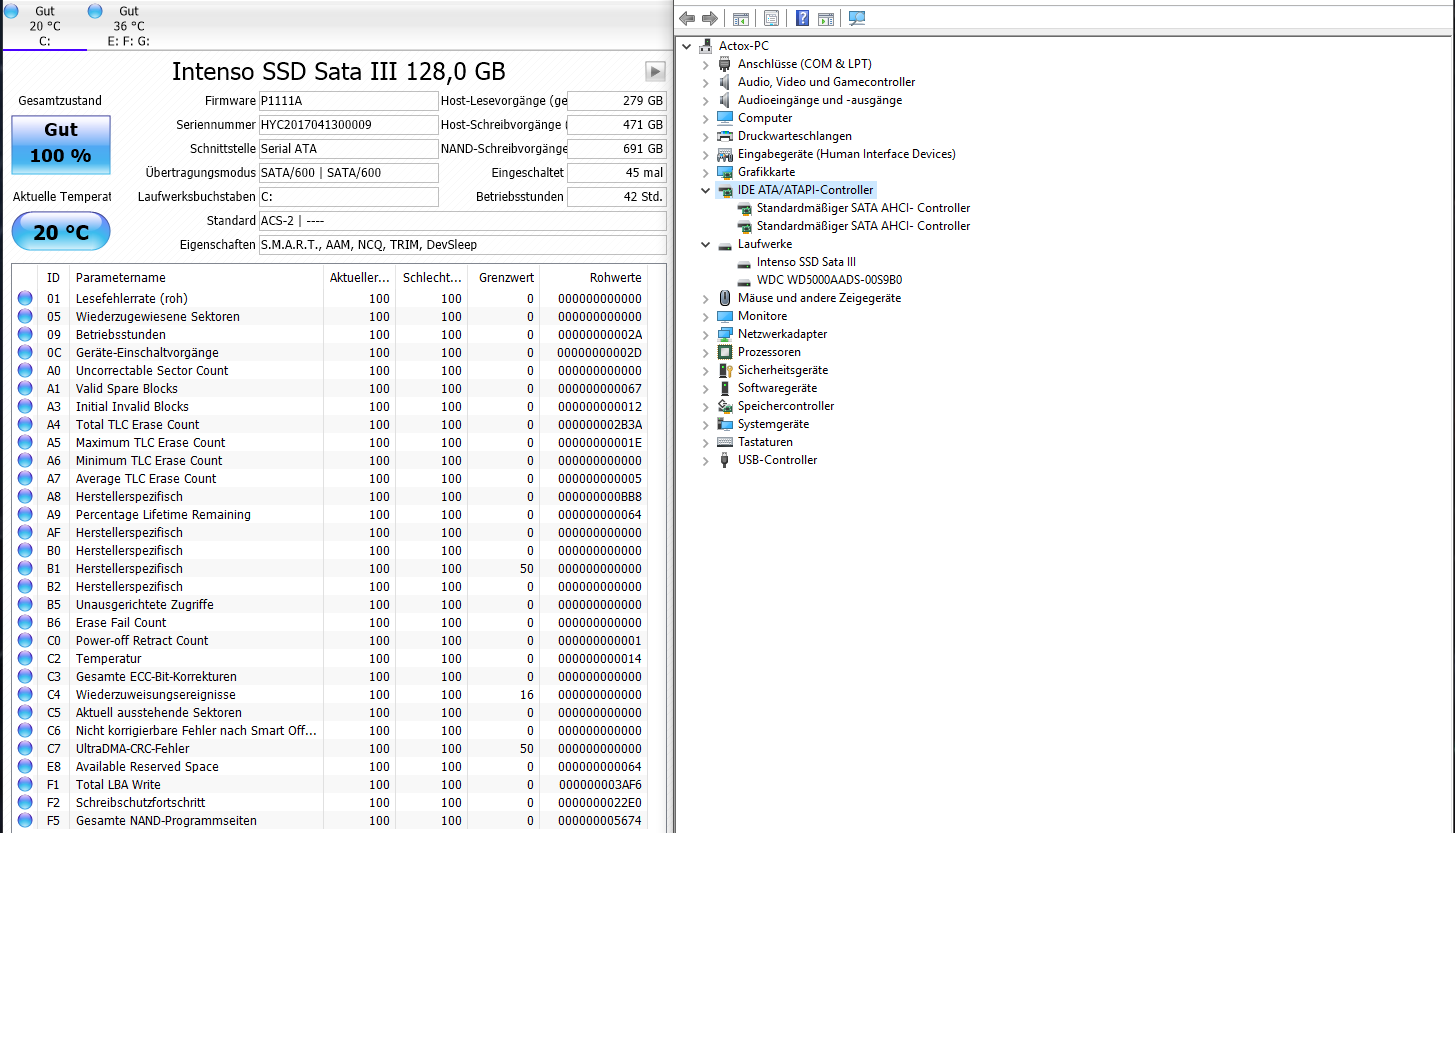Viewport: 1455px width, 1039px height.
Task: Select the Speichercontroller icon
Action: pyautogui.click(x=725, y=406)
